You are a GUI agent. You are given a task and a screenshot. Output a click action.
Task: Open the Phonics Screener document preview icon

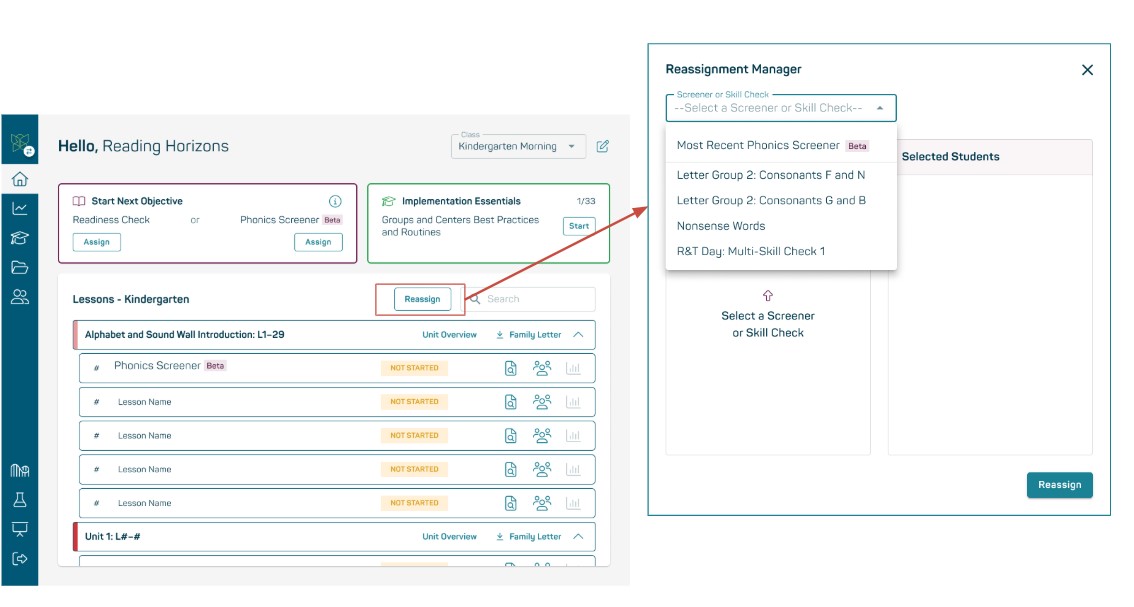[511, 368]
